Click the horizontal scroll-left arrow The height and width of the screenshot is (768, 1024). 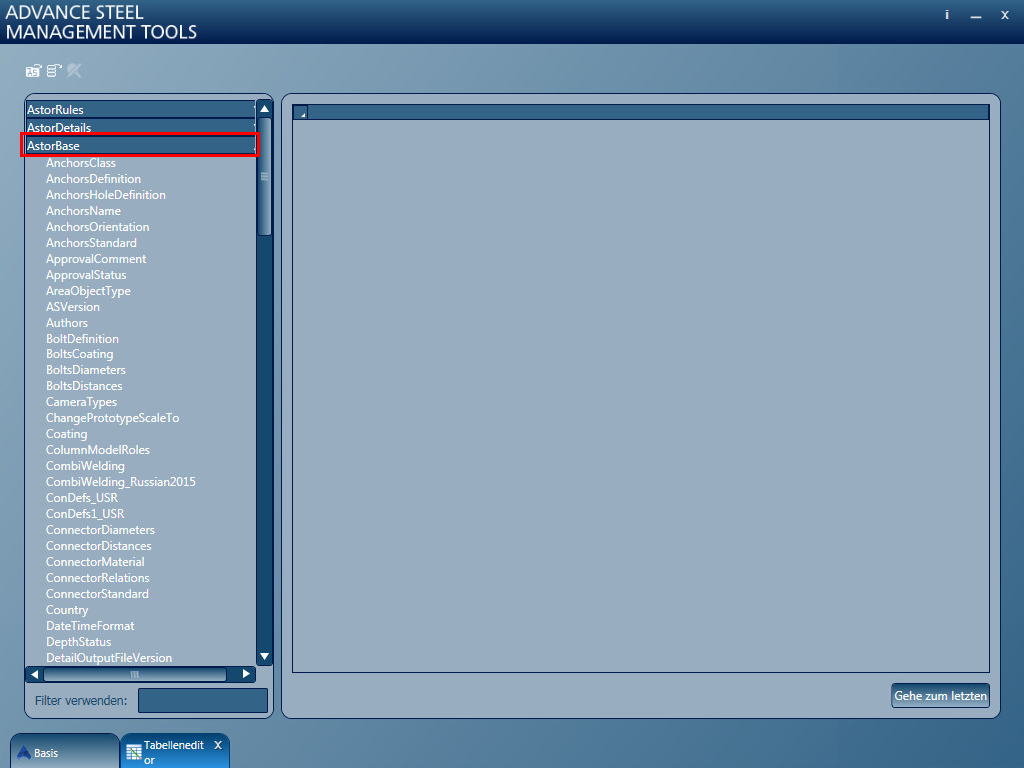[35, 674]
